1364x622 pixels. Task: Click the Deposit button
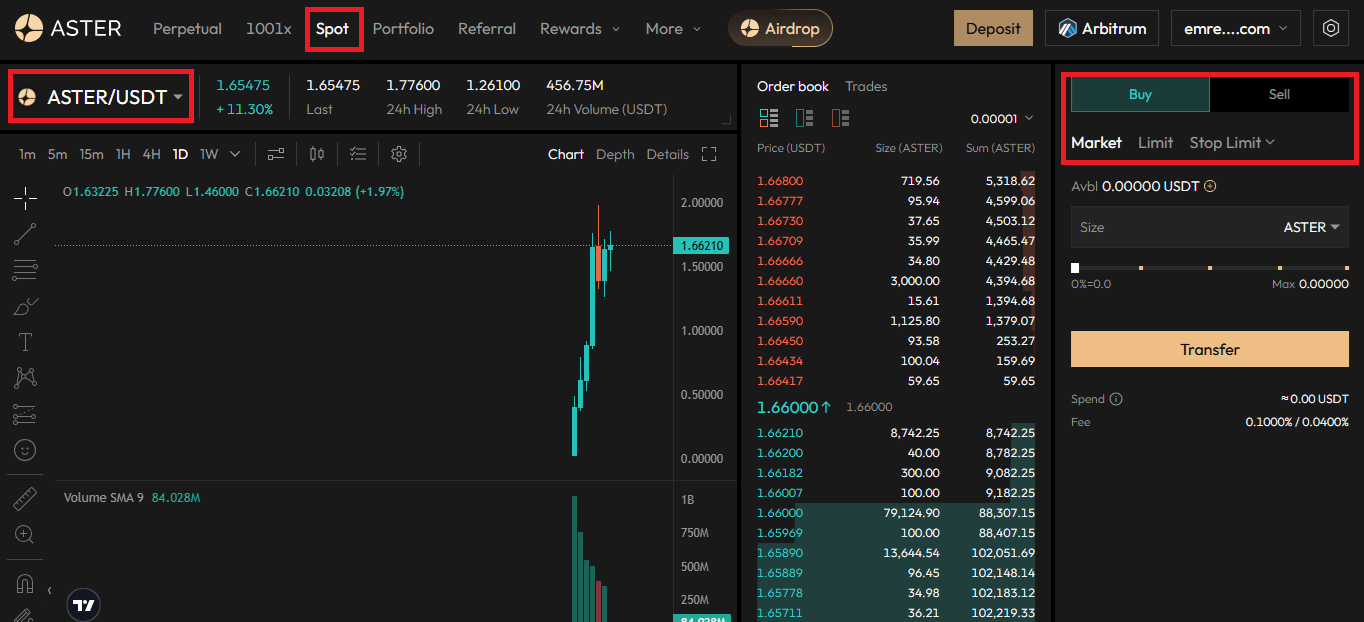click(993, 29)
